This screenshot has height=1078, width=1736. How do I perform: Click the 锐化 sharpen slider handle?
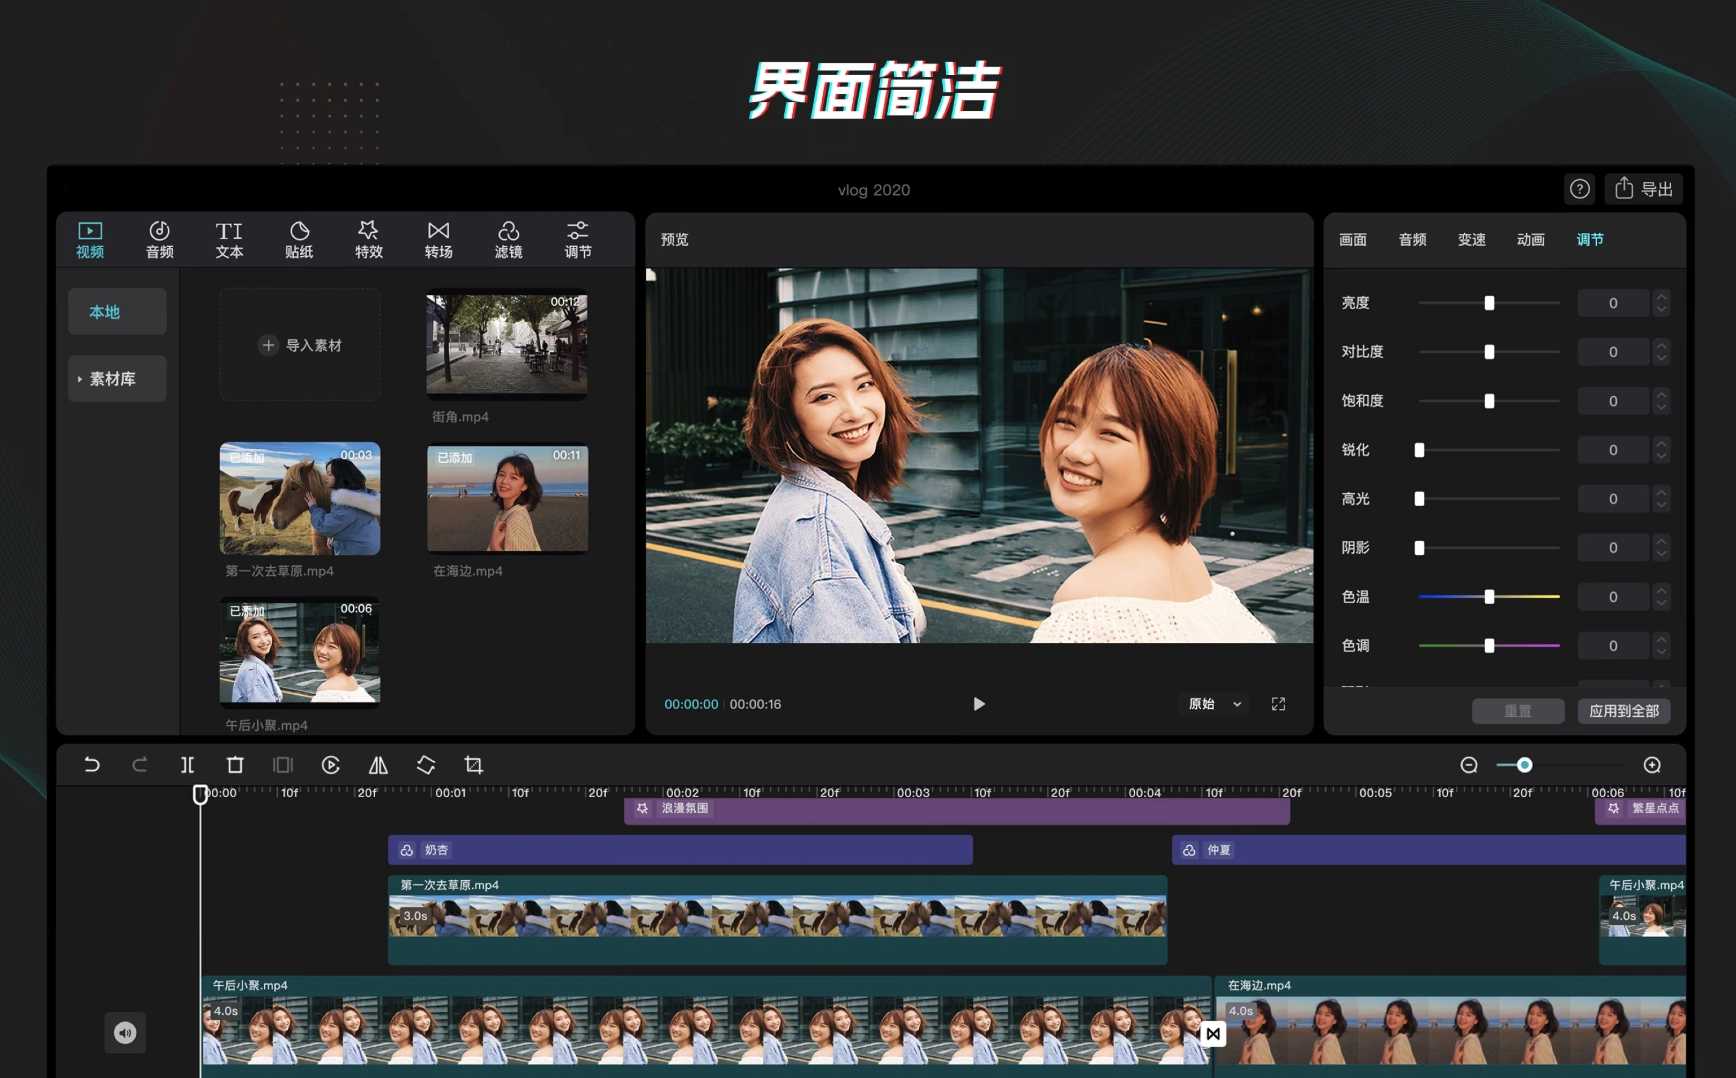coord(1419,450)
